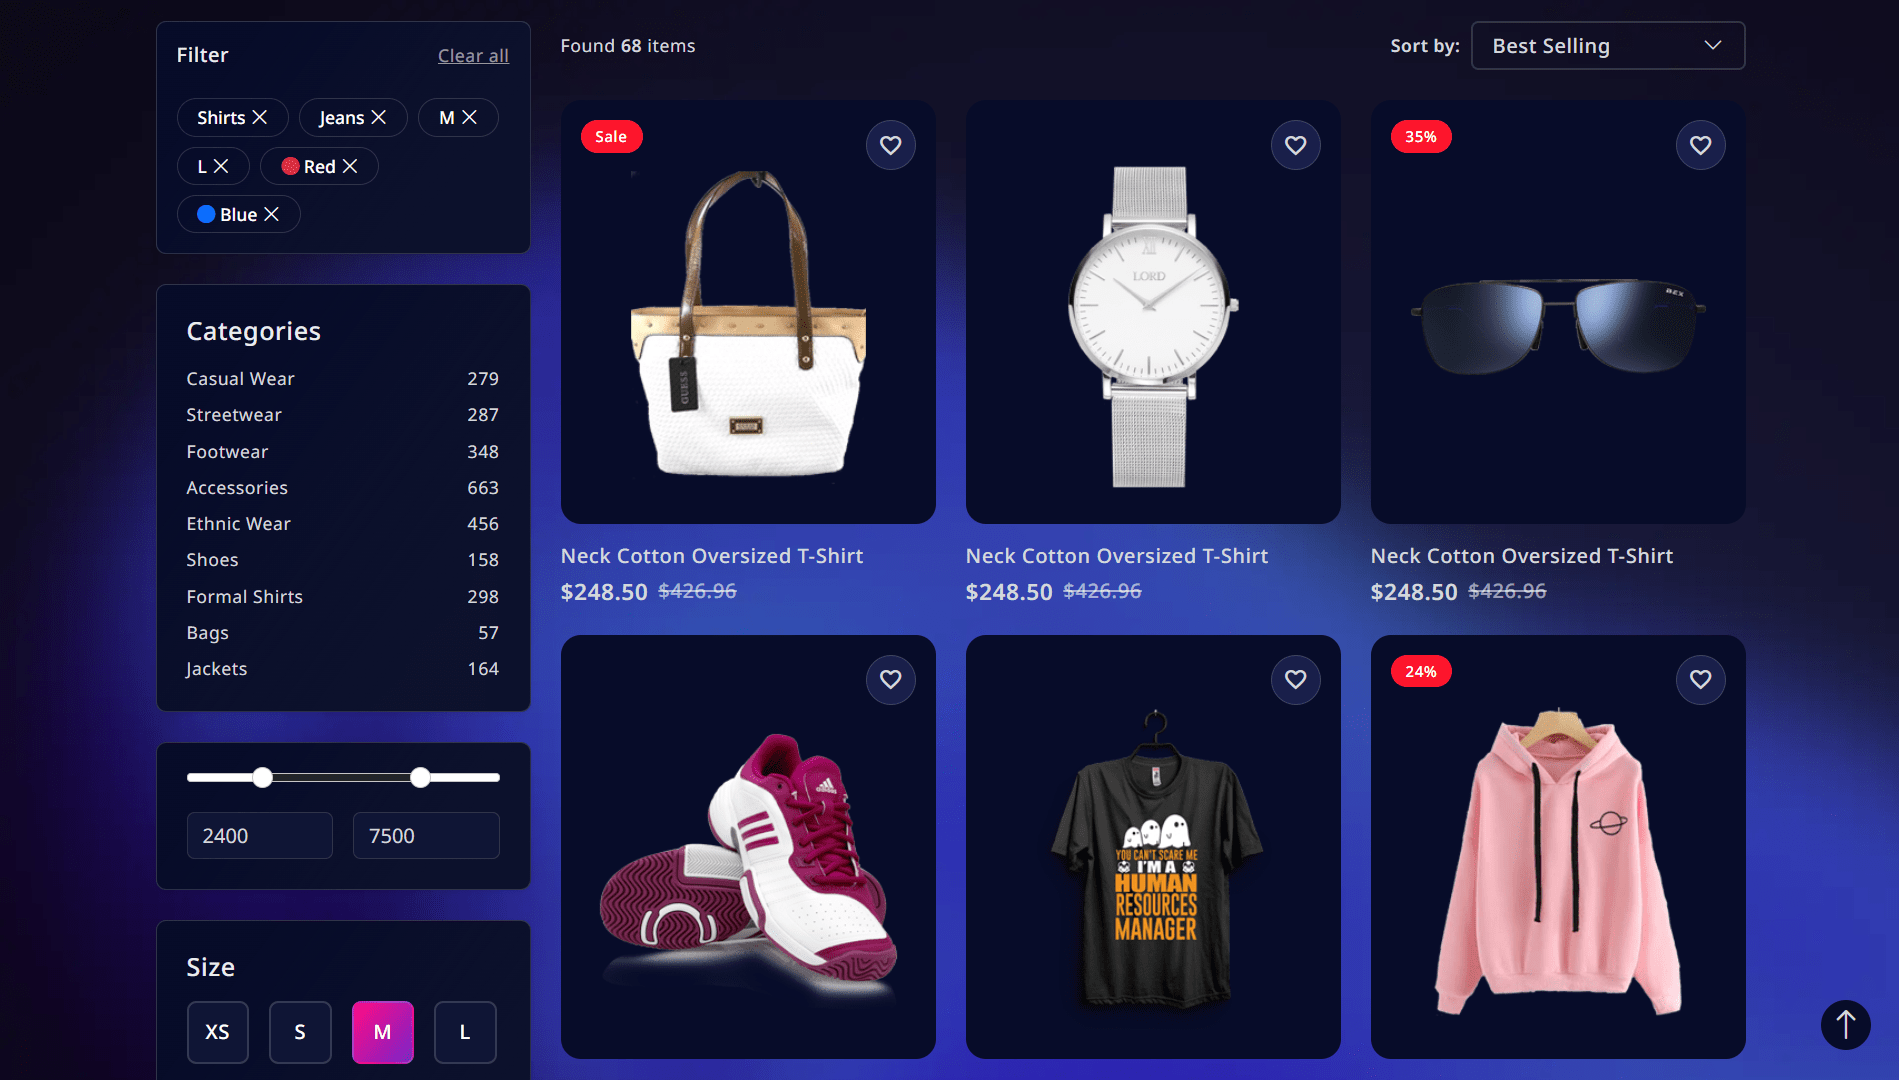
Task: Click the Clear all link
Action: point(473,56)
